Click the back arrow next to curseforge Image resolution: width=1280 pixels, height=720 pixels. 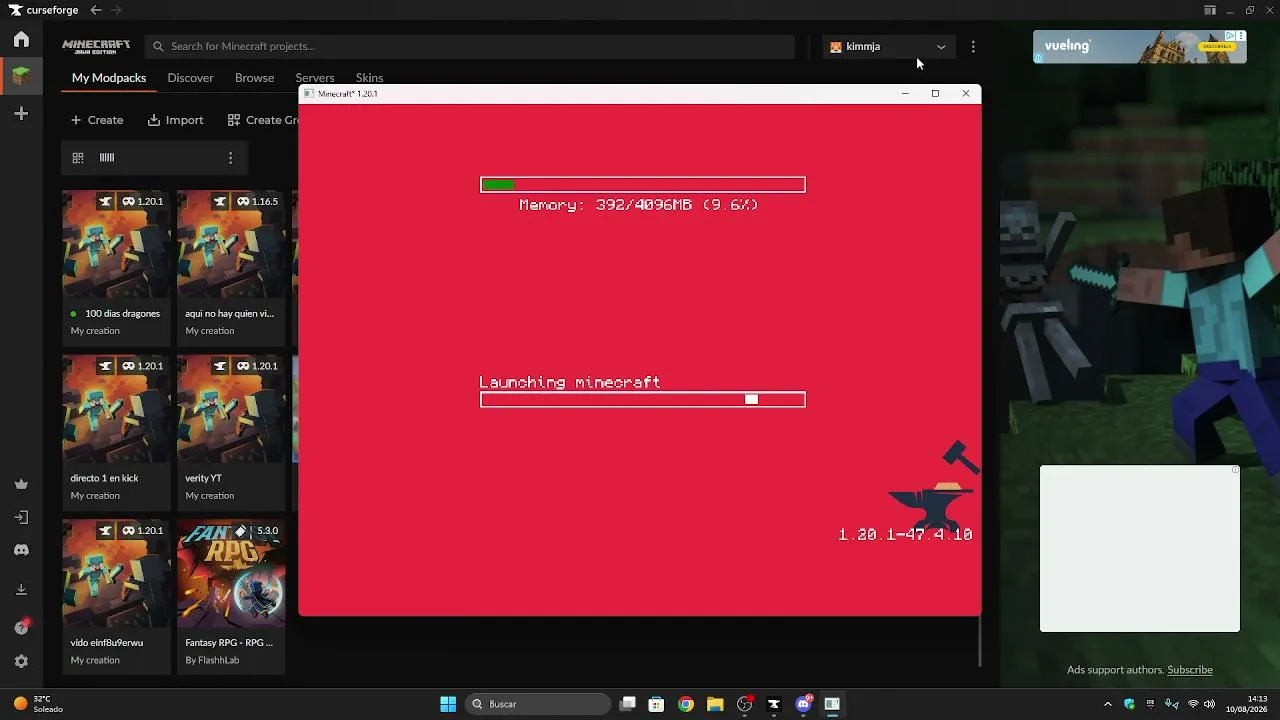96,10
